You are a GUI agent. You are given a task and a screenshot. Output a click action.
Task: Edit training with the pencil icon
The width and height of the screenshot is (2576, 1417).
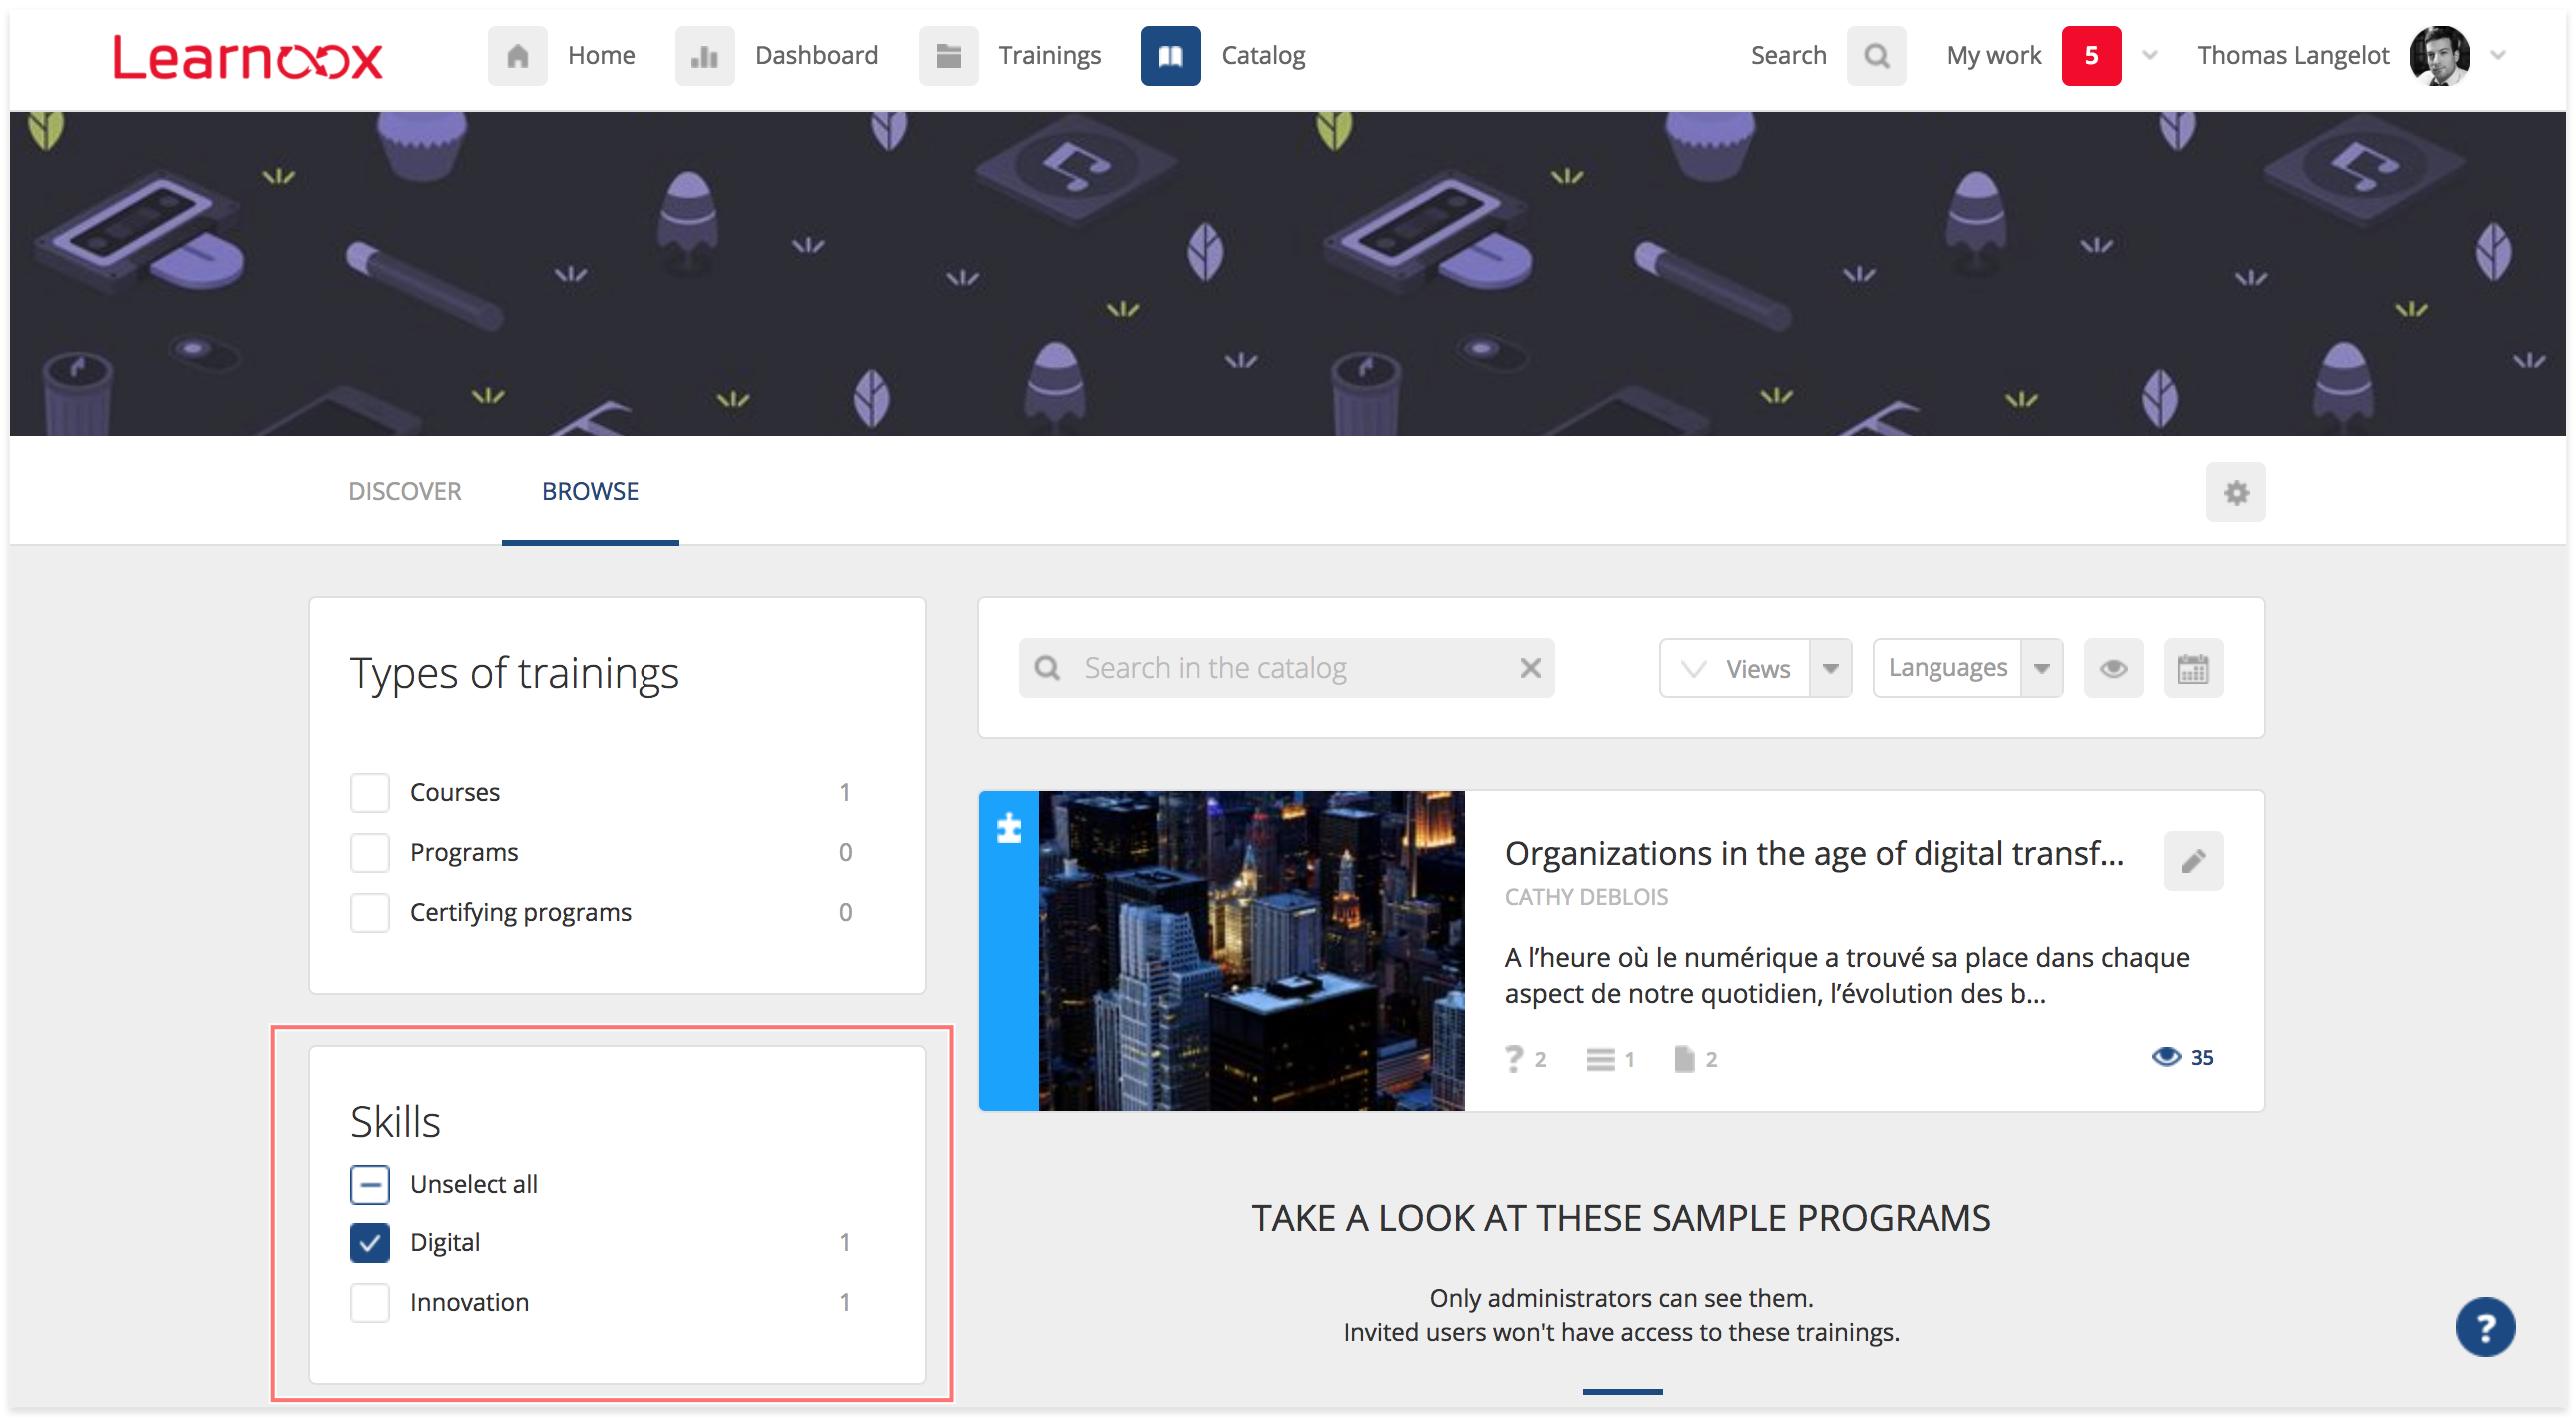pos(2193,861)
